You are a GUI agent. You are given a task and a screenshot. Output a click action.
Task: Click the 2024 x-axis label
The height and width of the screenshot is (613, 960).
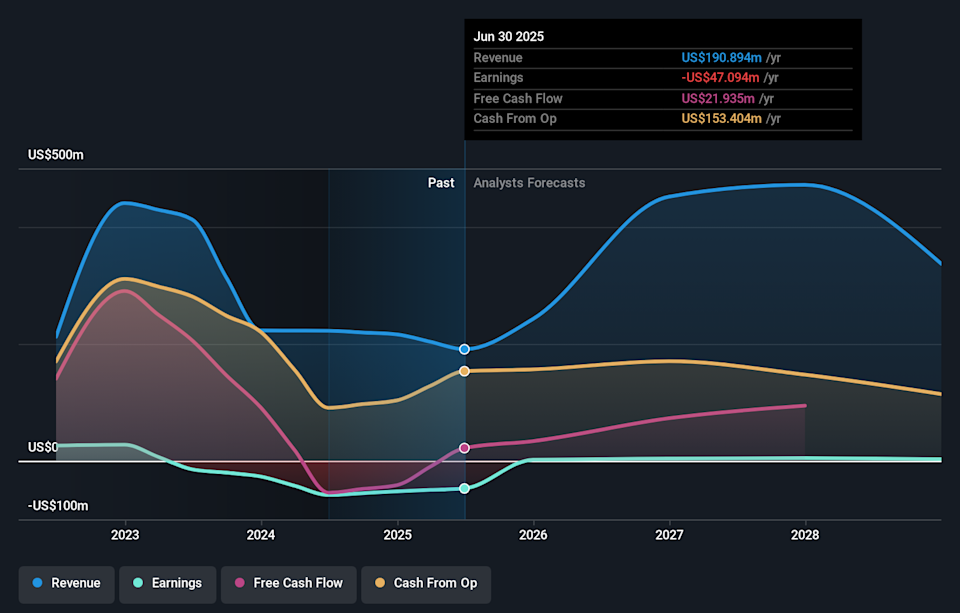coord(261,535)
